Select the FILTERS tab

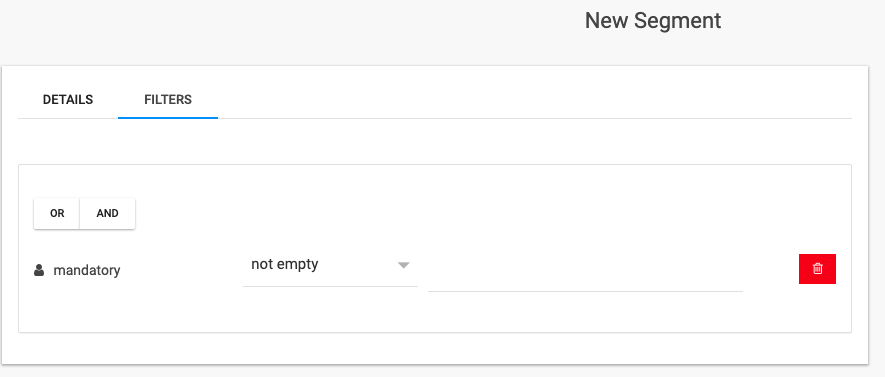click(168, 100)
